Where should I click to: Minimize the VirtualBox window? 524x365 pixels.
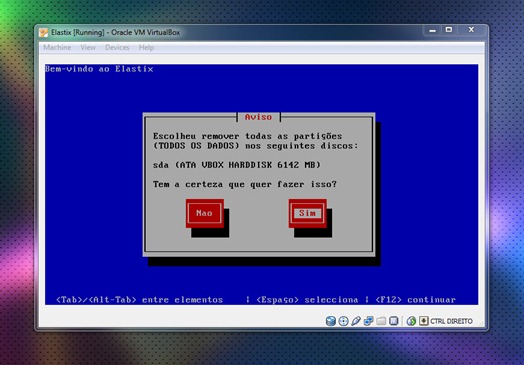tap(432, 30)
